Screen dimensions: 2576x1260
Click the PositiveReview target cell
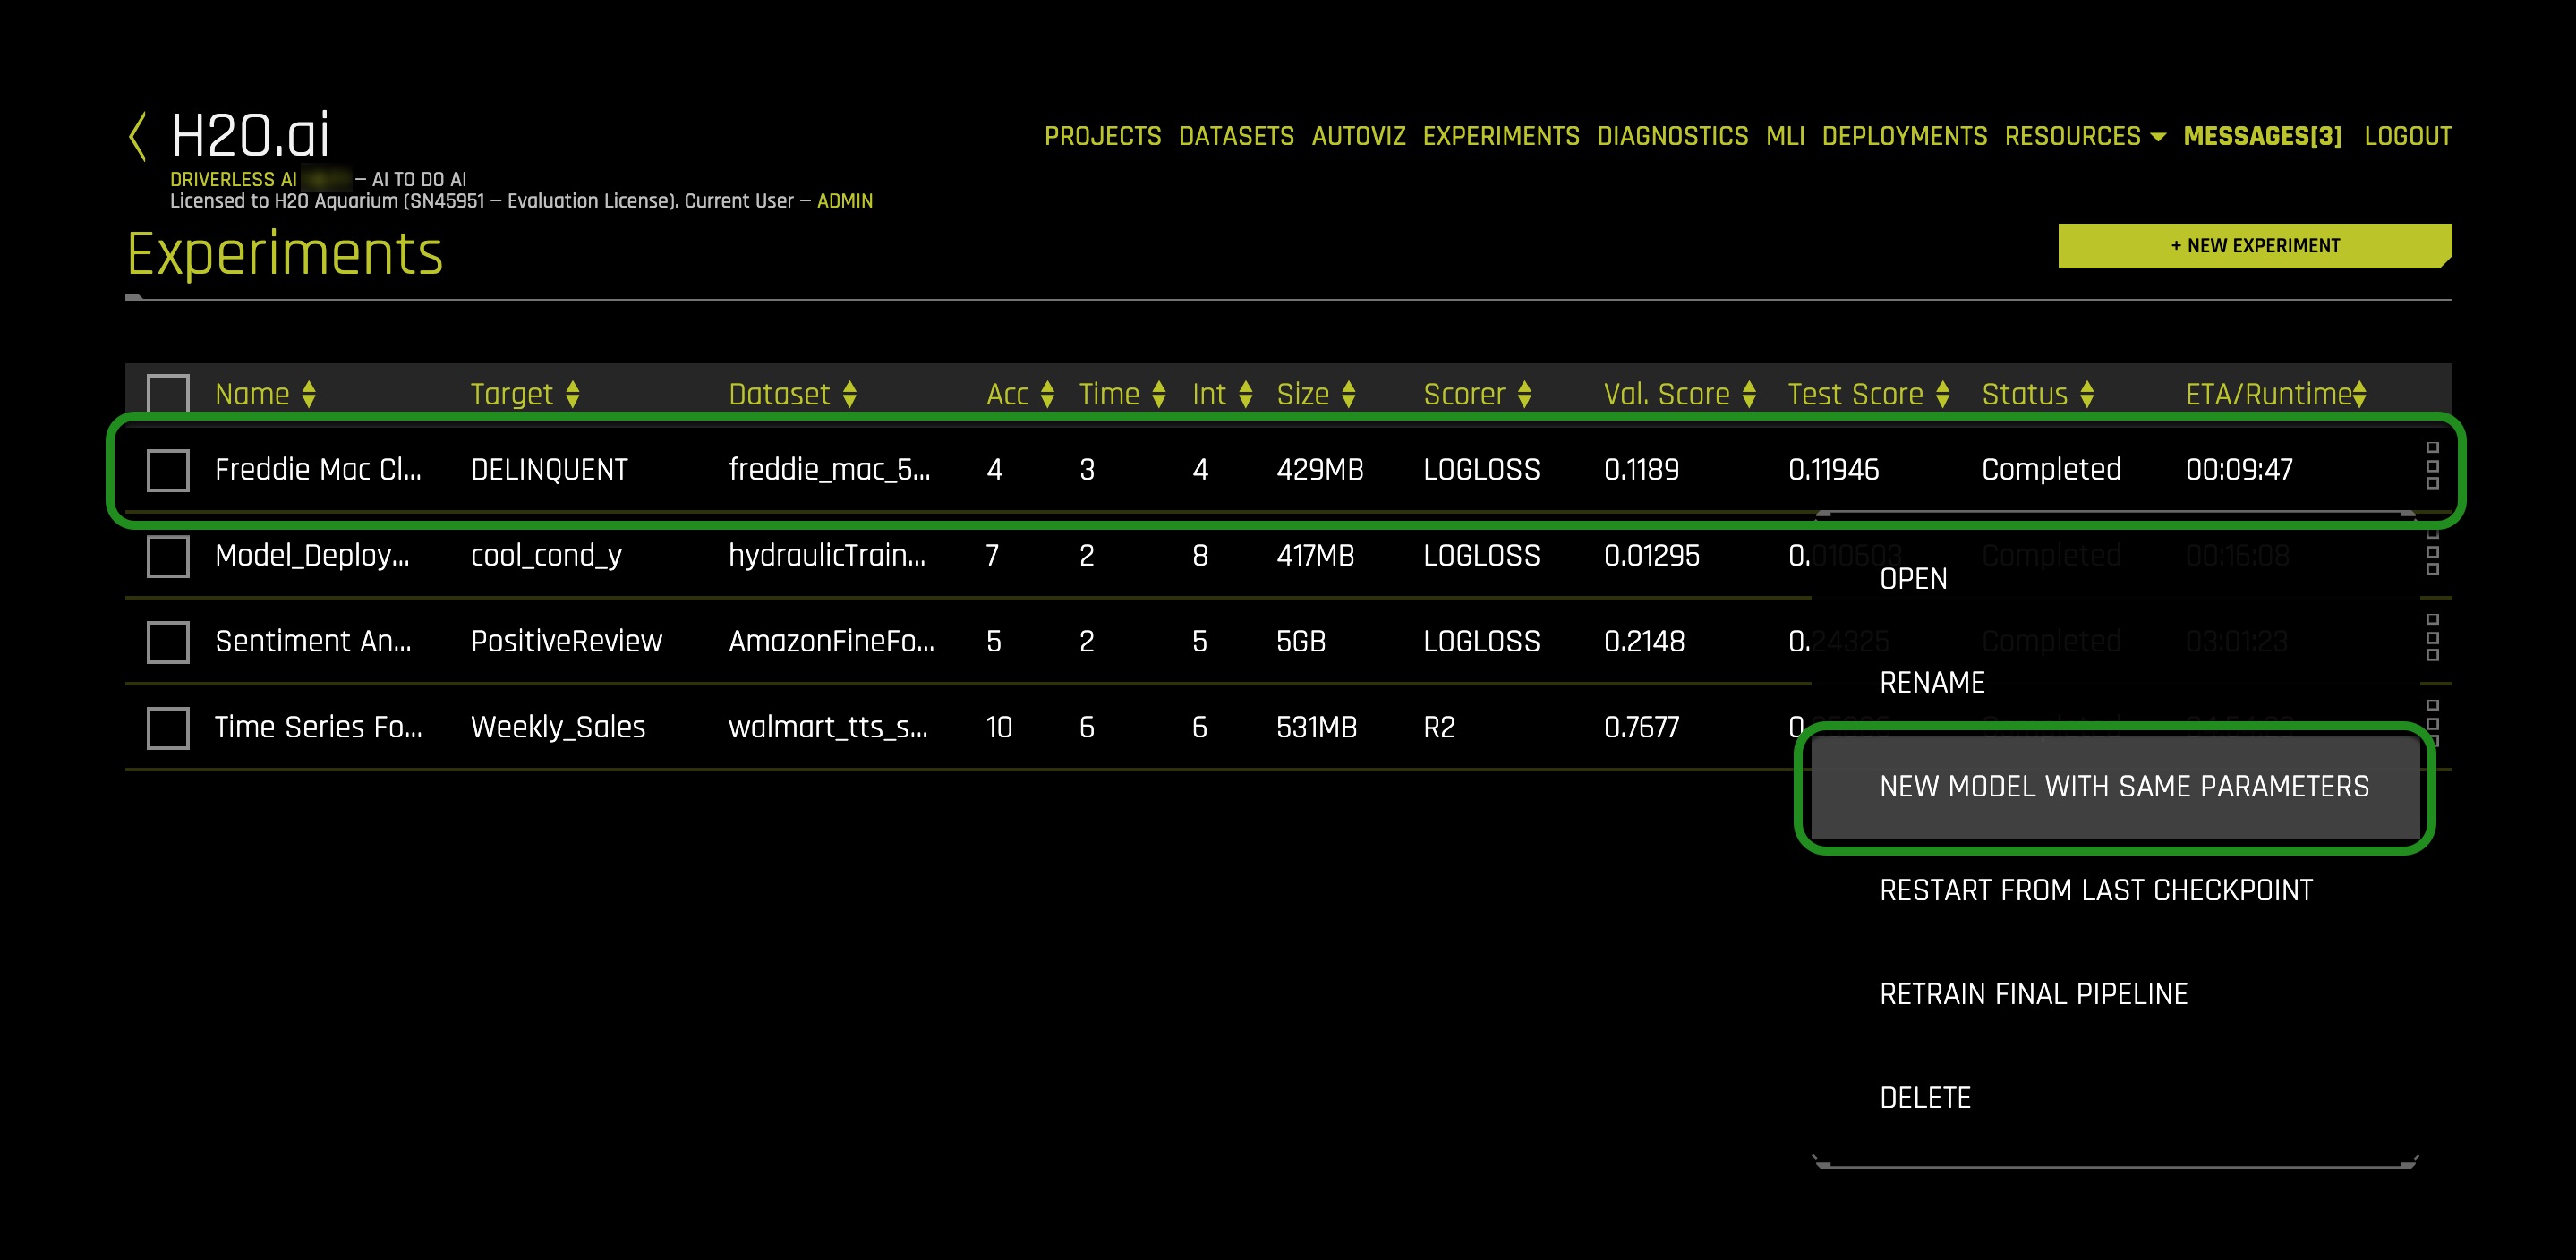click(x=566, y=642)
